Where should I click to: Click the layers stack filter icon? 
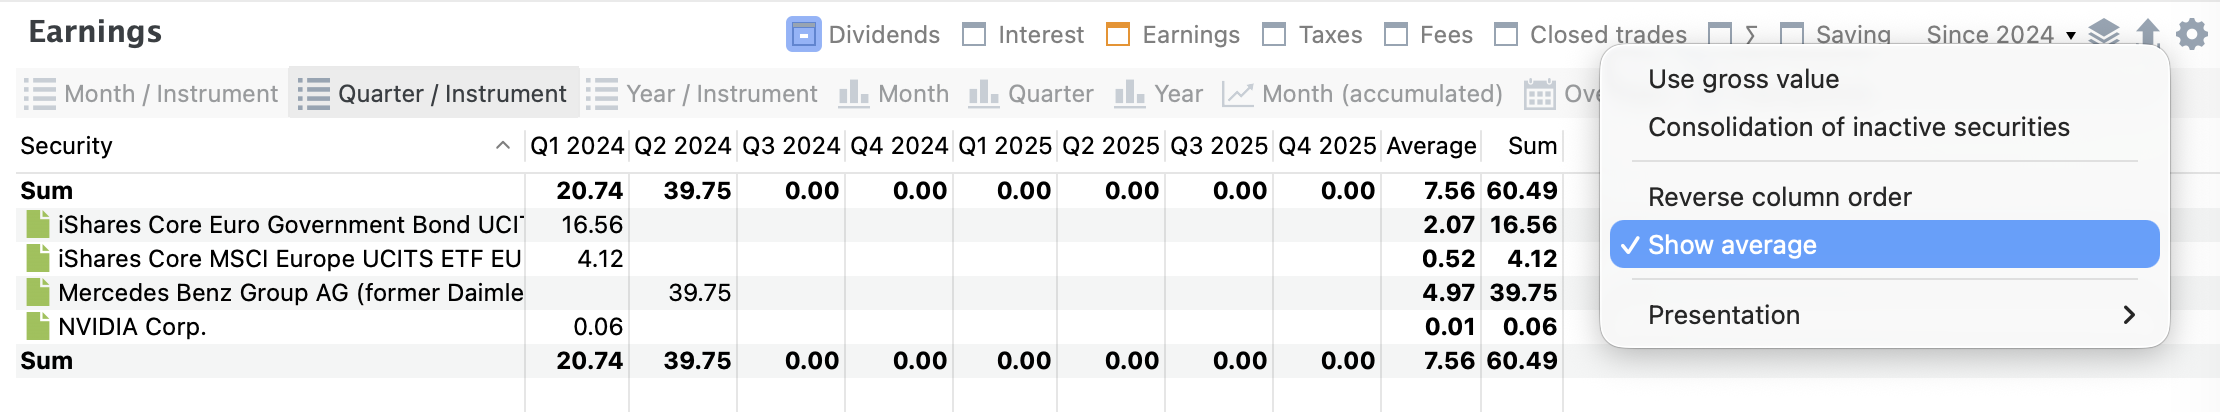click(x=2104, y=34)
